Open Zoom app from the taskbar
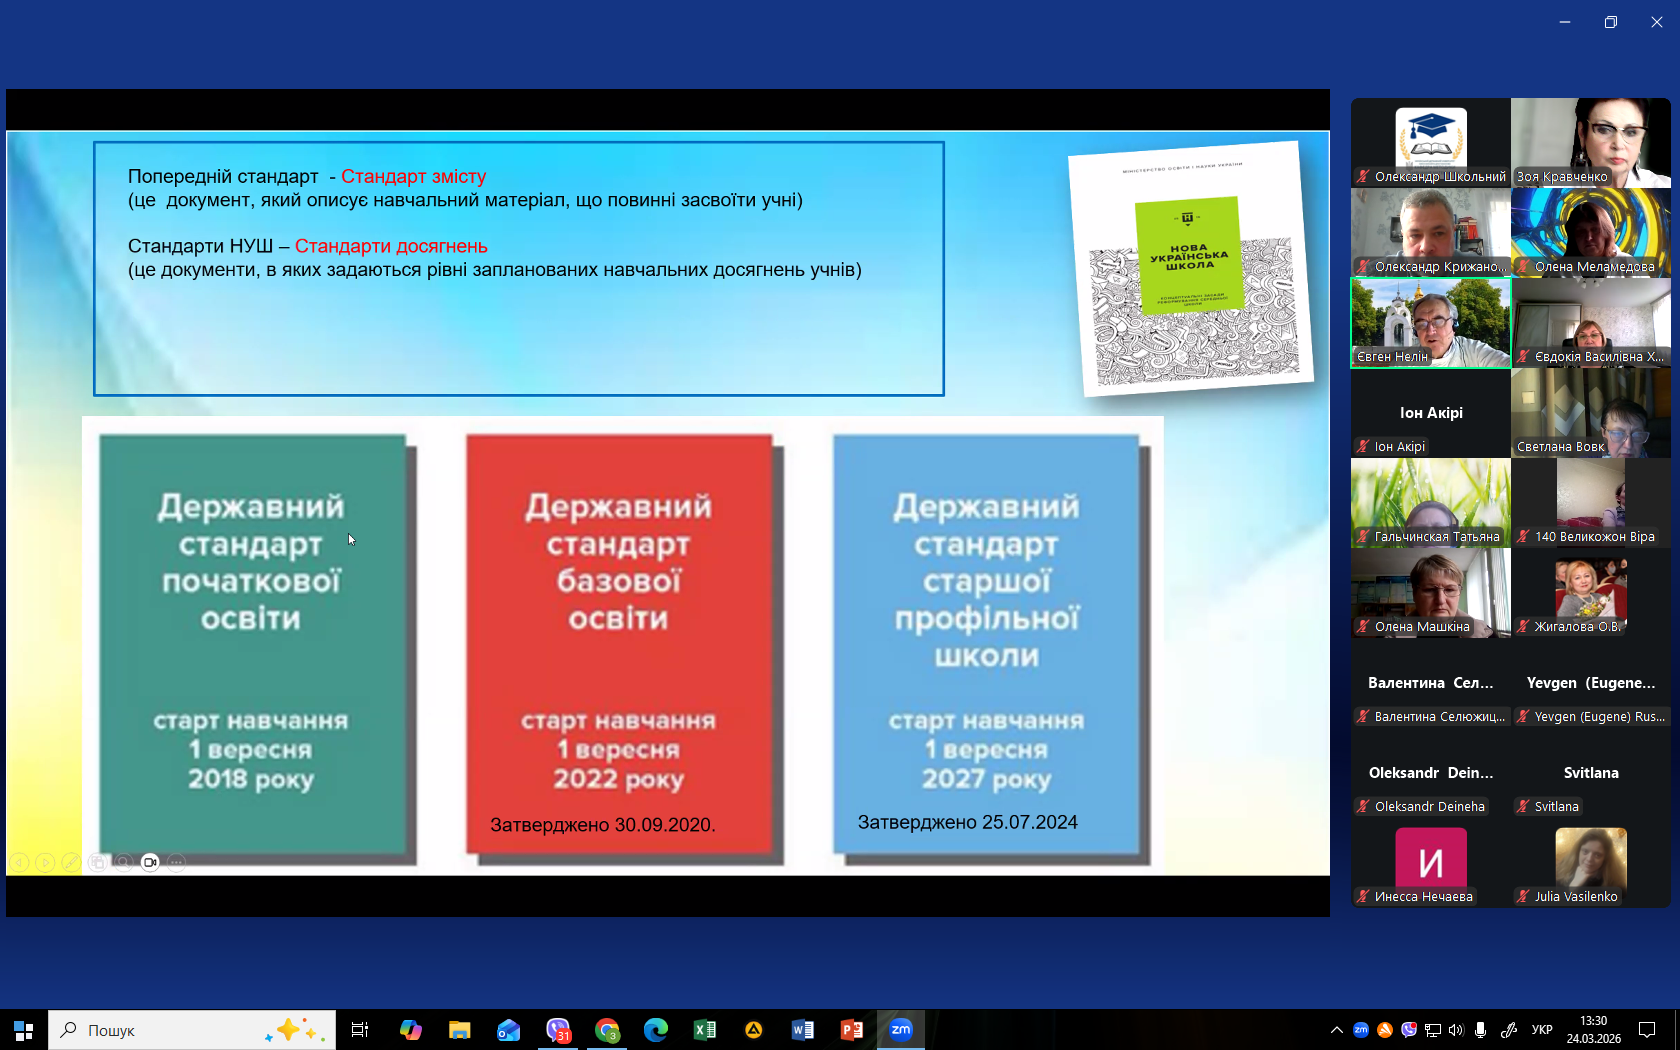1680x1050 pixels. click(x=901, y=1030)
